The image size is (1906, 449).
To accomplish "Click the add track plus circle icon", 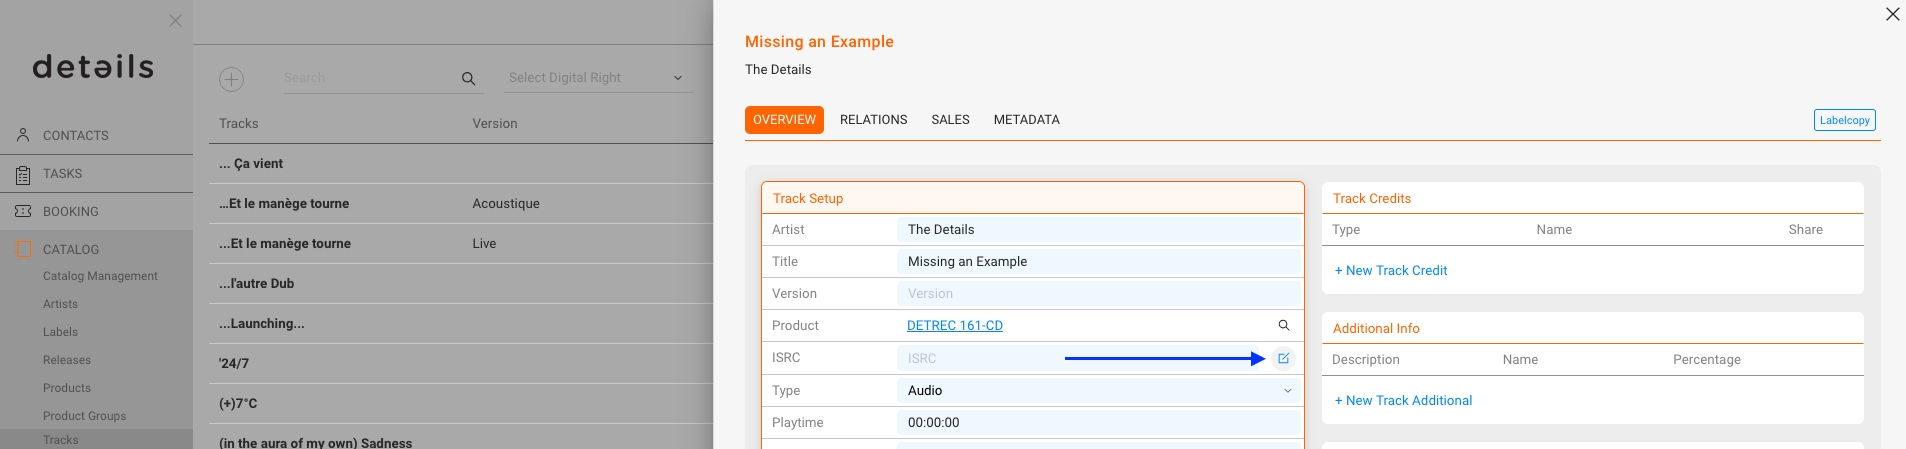I will click(232, 79).
